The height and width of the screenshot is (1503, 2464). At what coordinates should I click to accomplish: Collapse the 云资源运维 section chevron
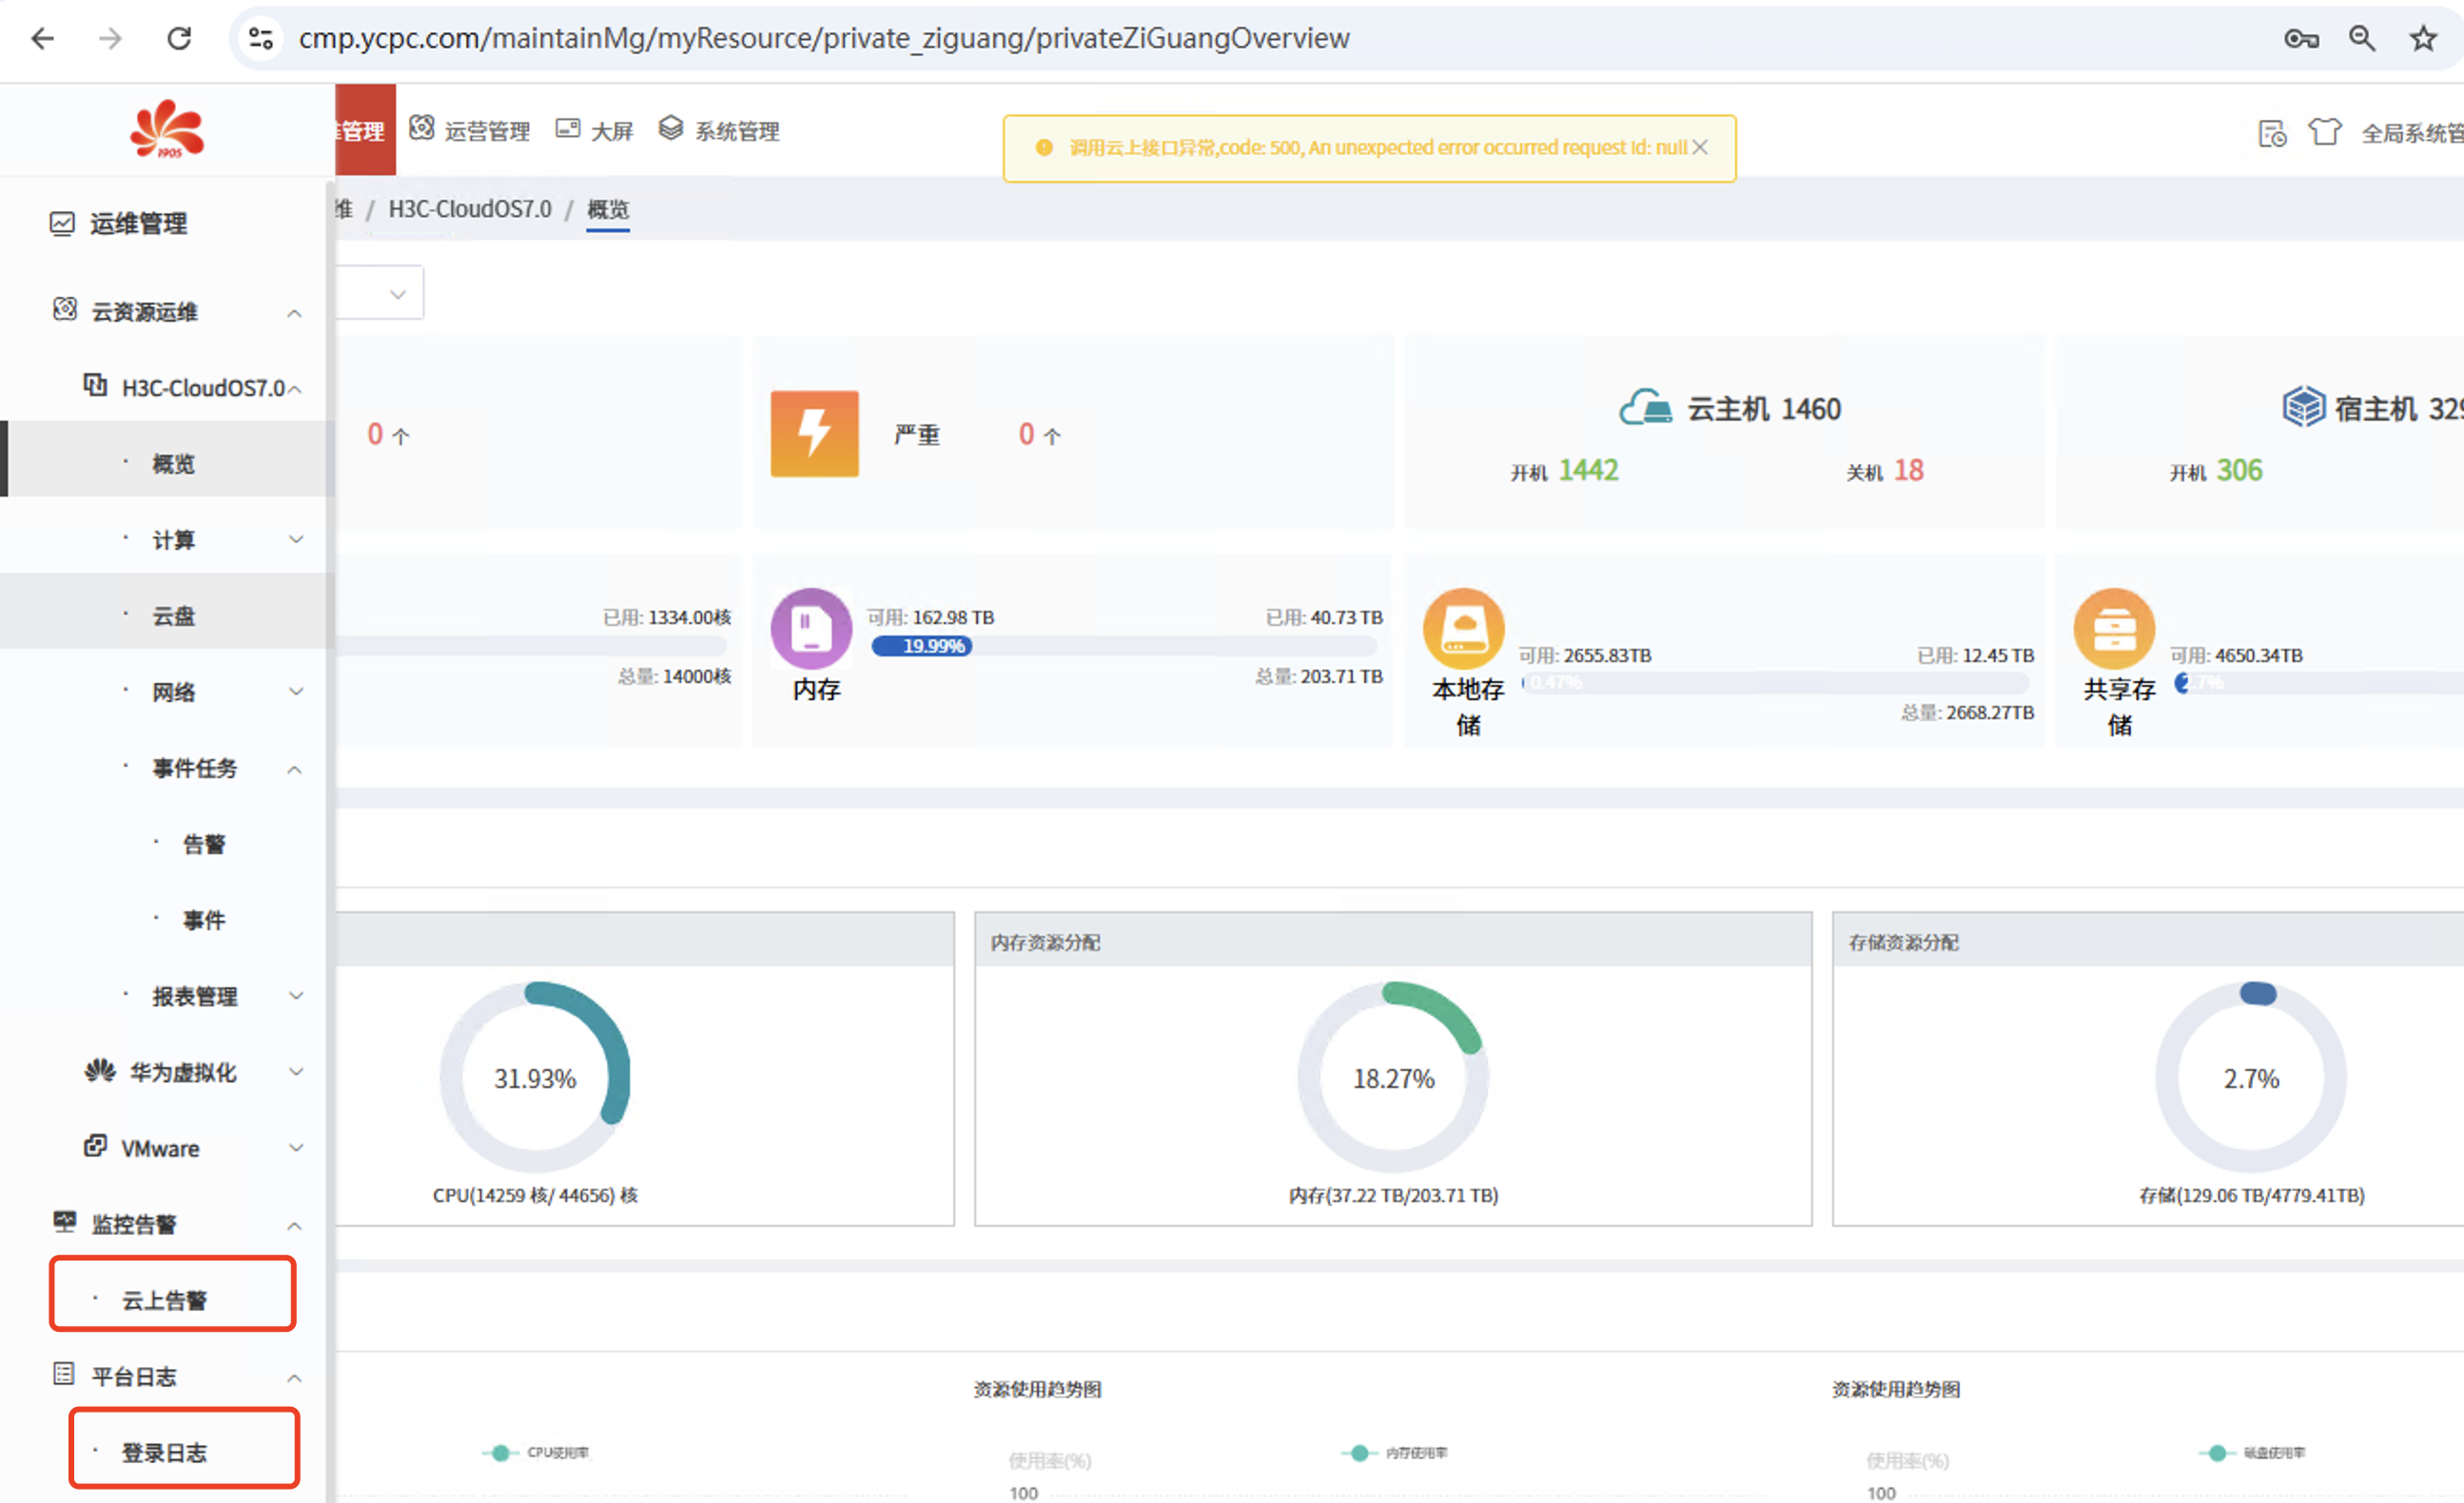pos(294,314)
